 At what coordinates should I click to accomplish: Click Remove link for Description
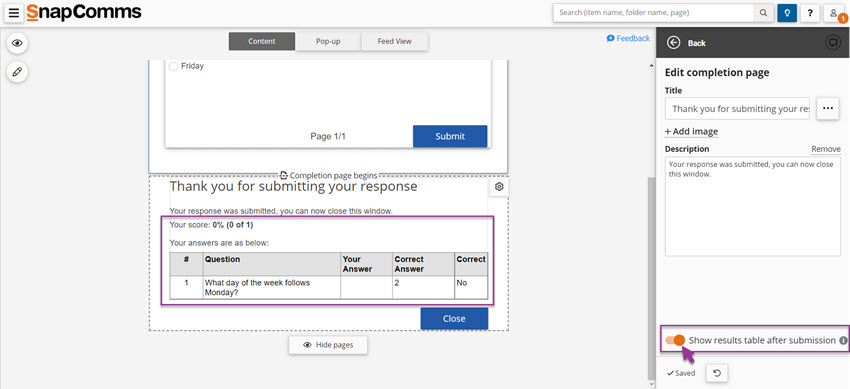click(826, 150)
